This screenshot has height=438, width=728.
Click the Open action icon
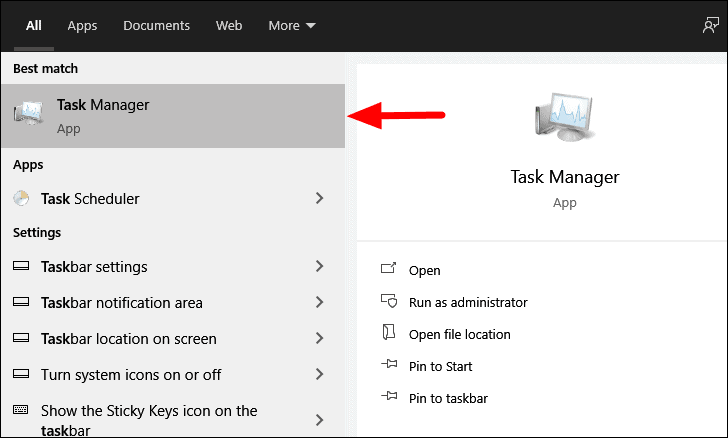point(389,268)
